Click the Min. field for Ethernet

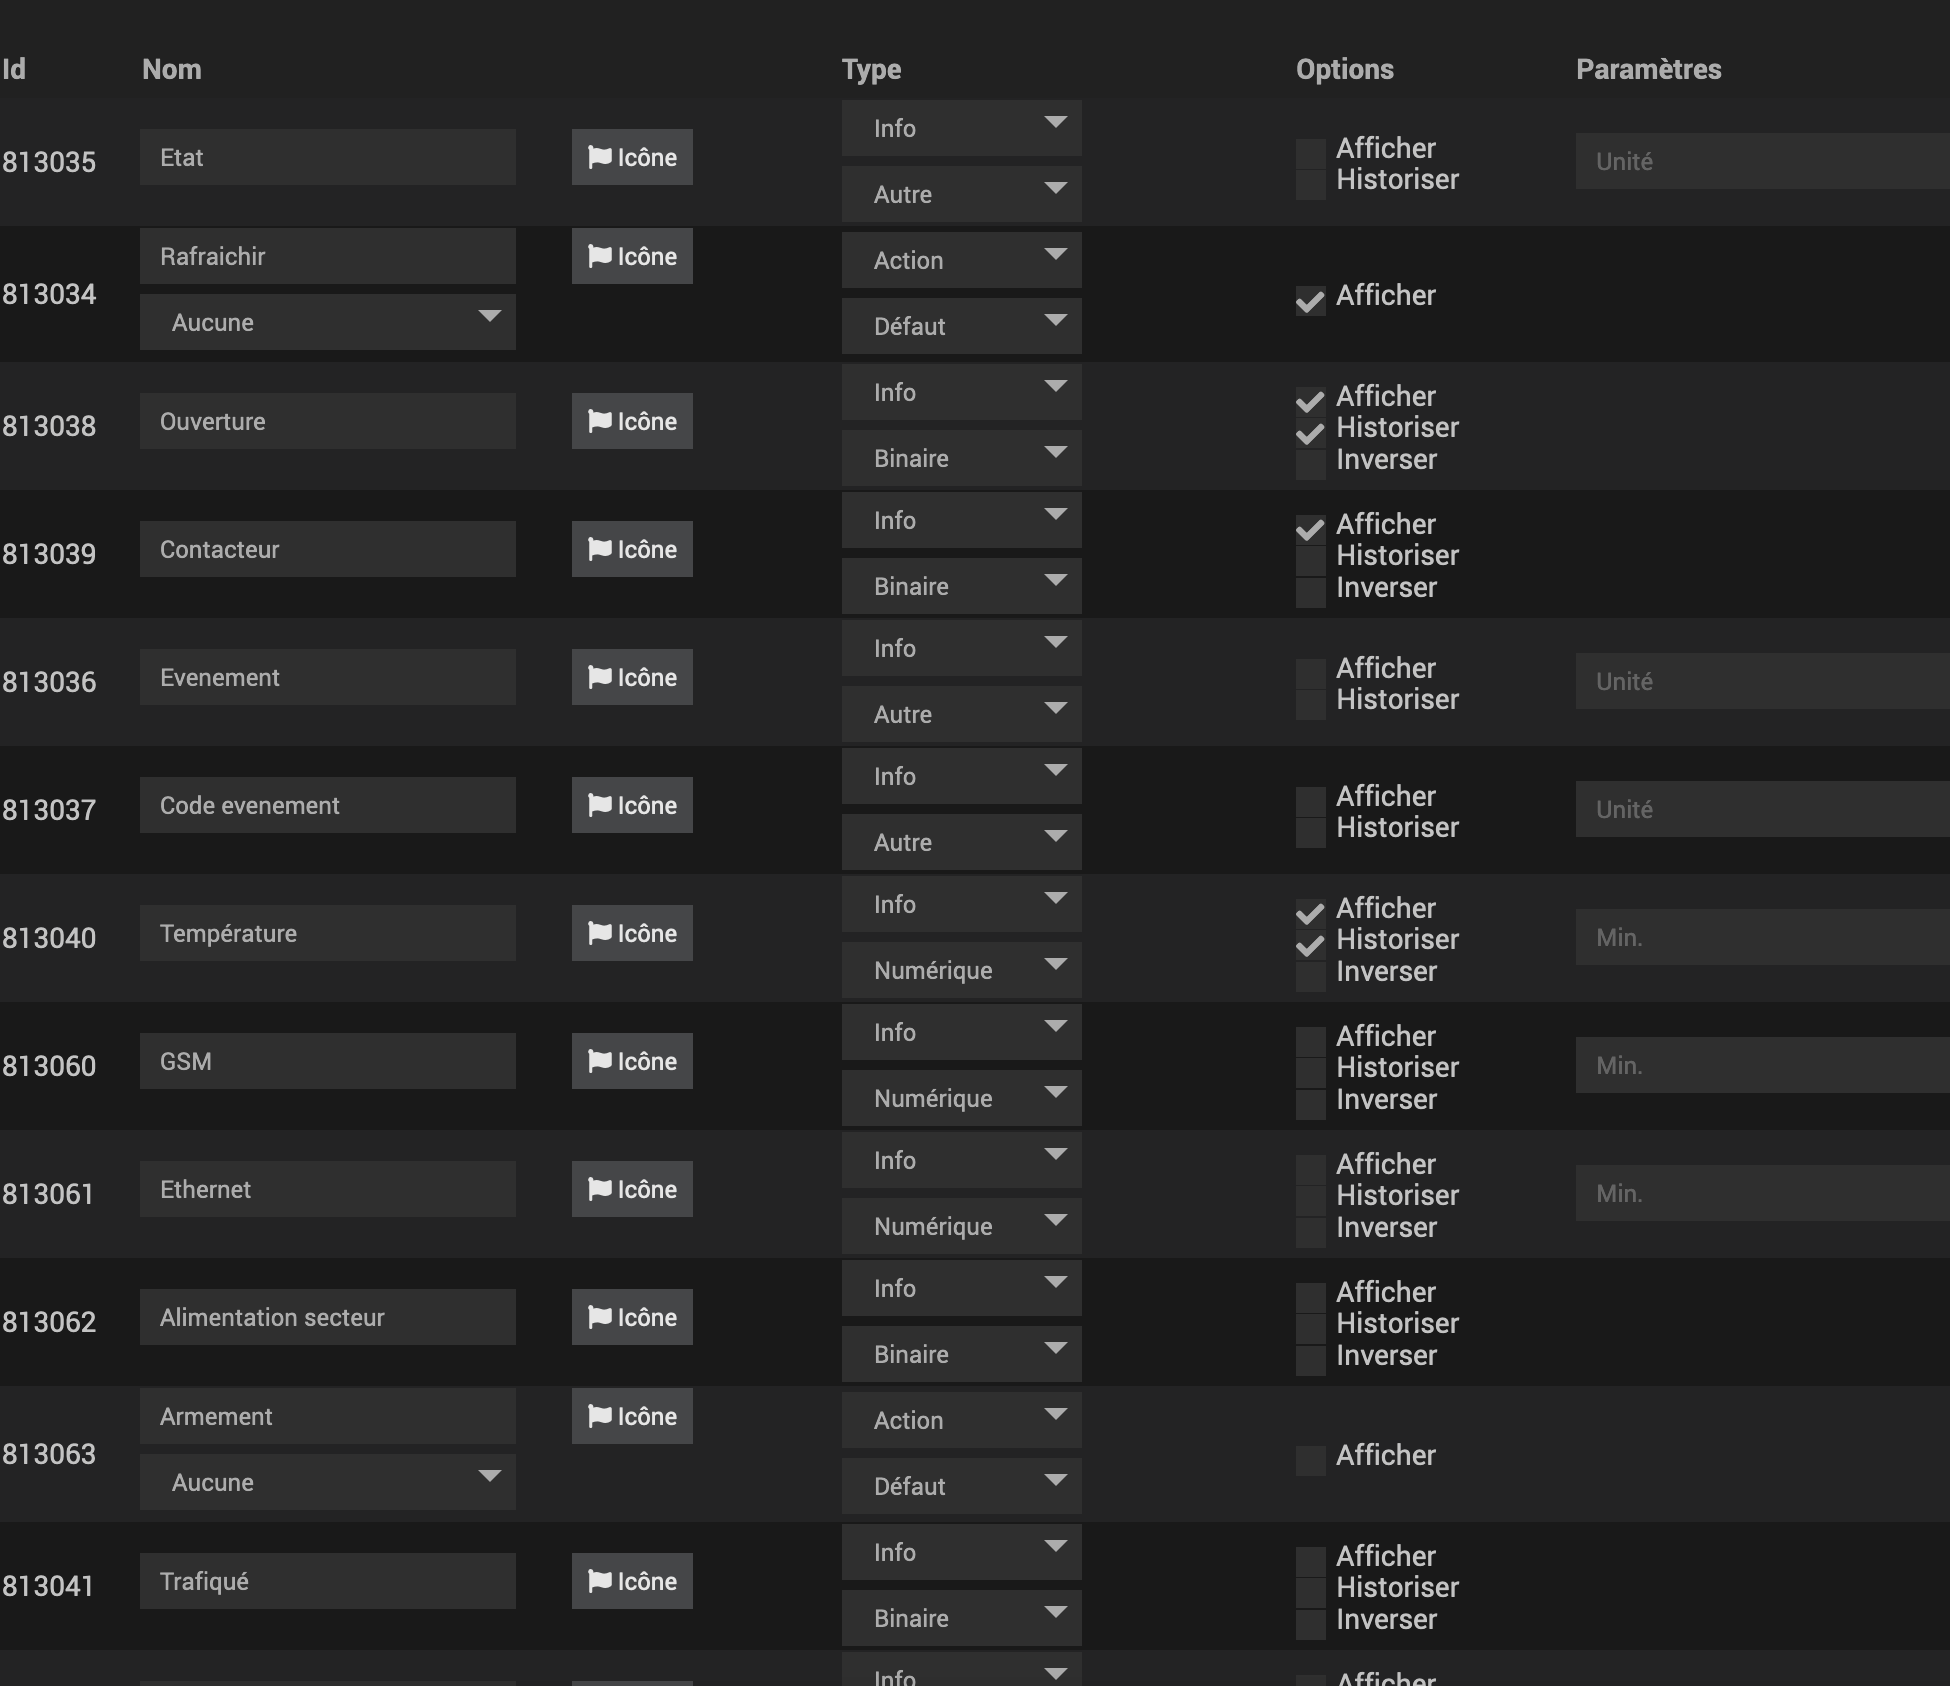tap(1762, 1193)
